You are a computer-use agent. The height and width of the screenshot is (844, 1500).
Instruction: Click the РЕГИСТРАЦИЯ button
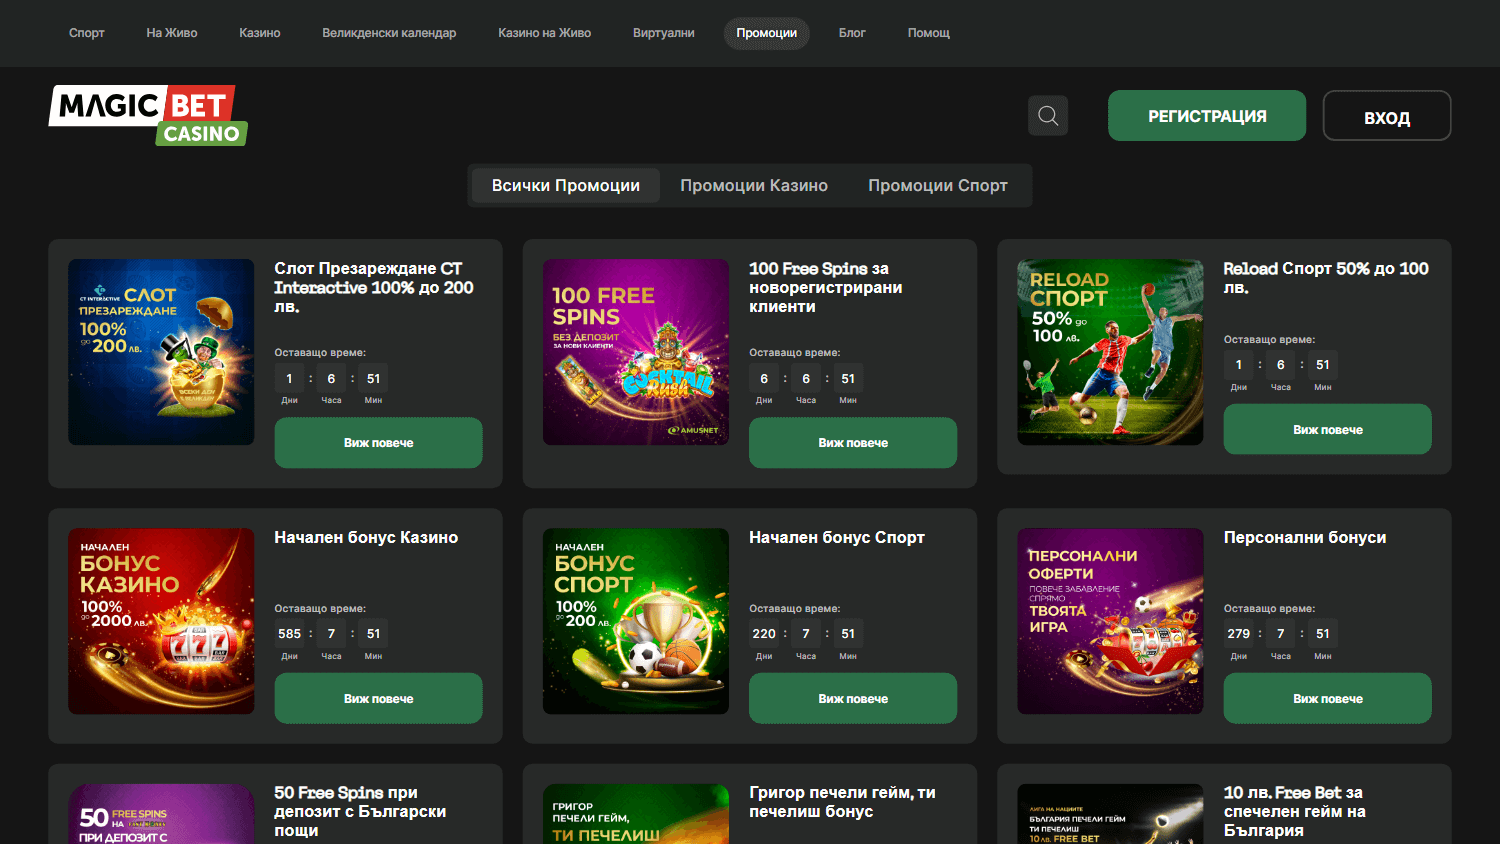(x=1207, y=116)
